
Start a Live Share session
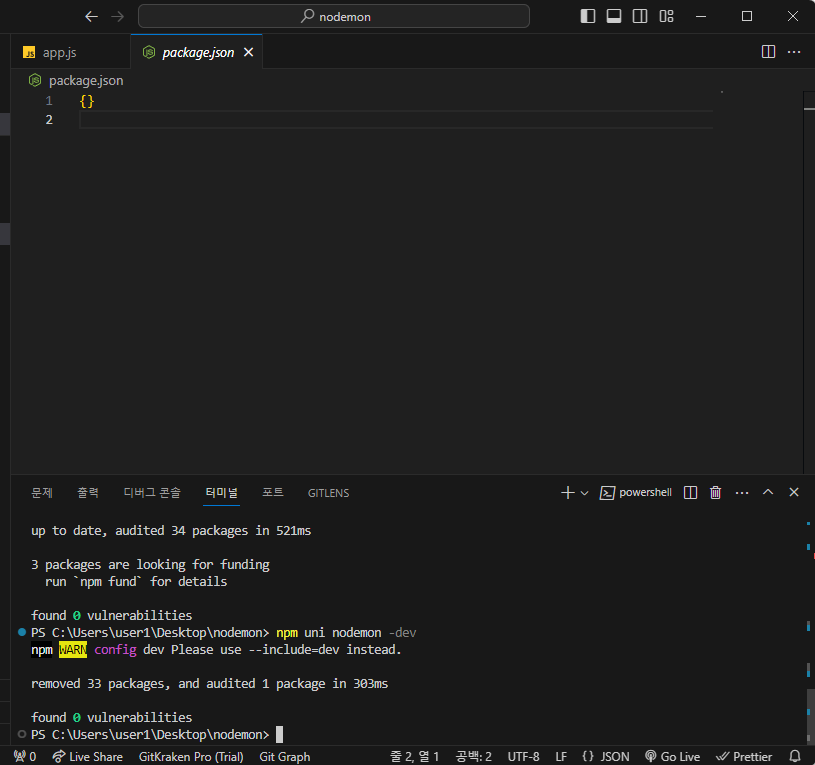[x=87, y=757]
